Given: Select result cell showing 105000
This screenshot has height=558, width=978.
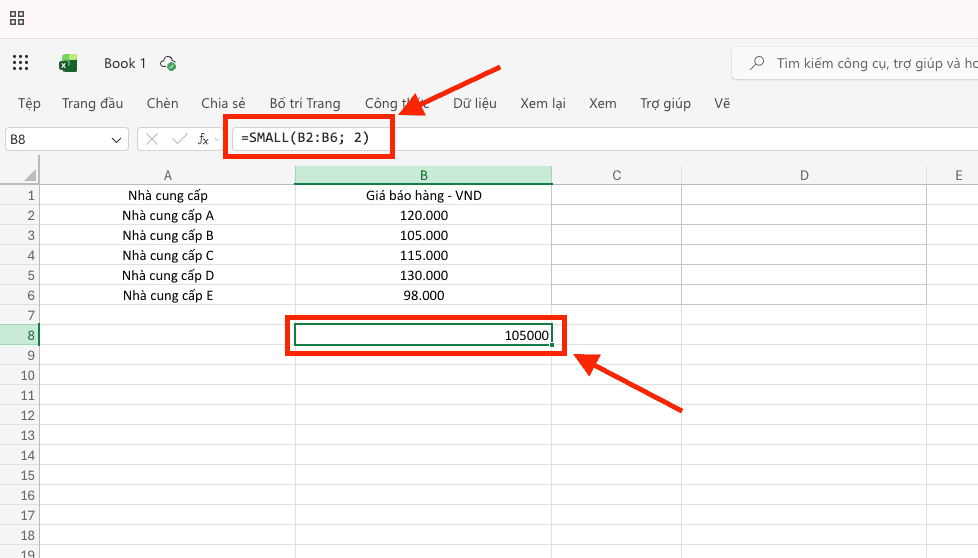Looking at the screenshot, I should 424,335.
